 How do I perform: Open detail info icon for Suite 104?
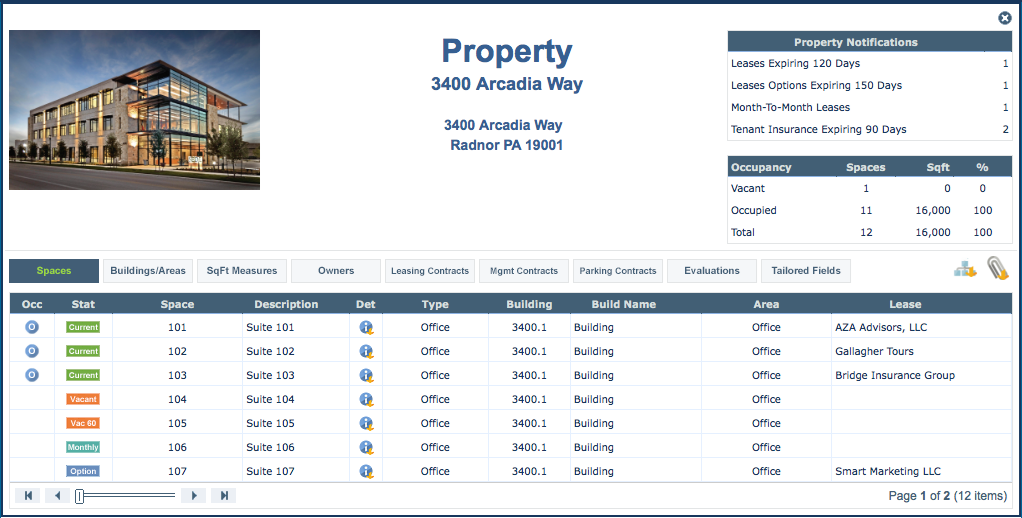tap(366, 399)
